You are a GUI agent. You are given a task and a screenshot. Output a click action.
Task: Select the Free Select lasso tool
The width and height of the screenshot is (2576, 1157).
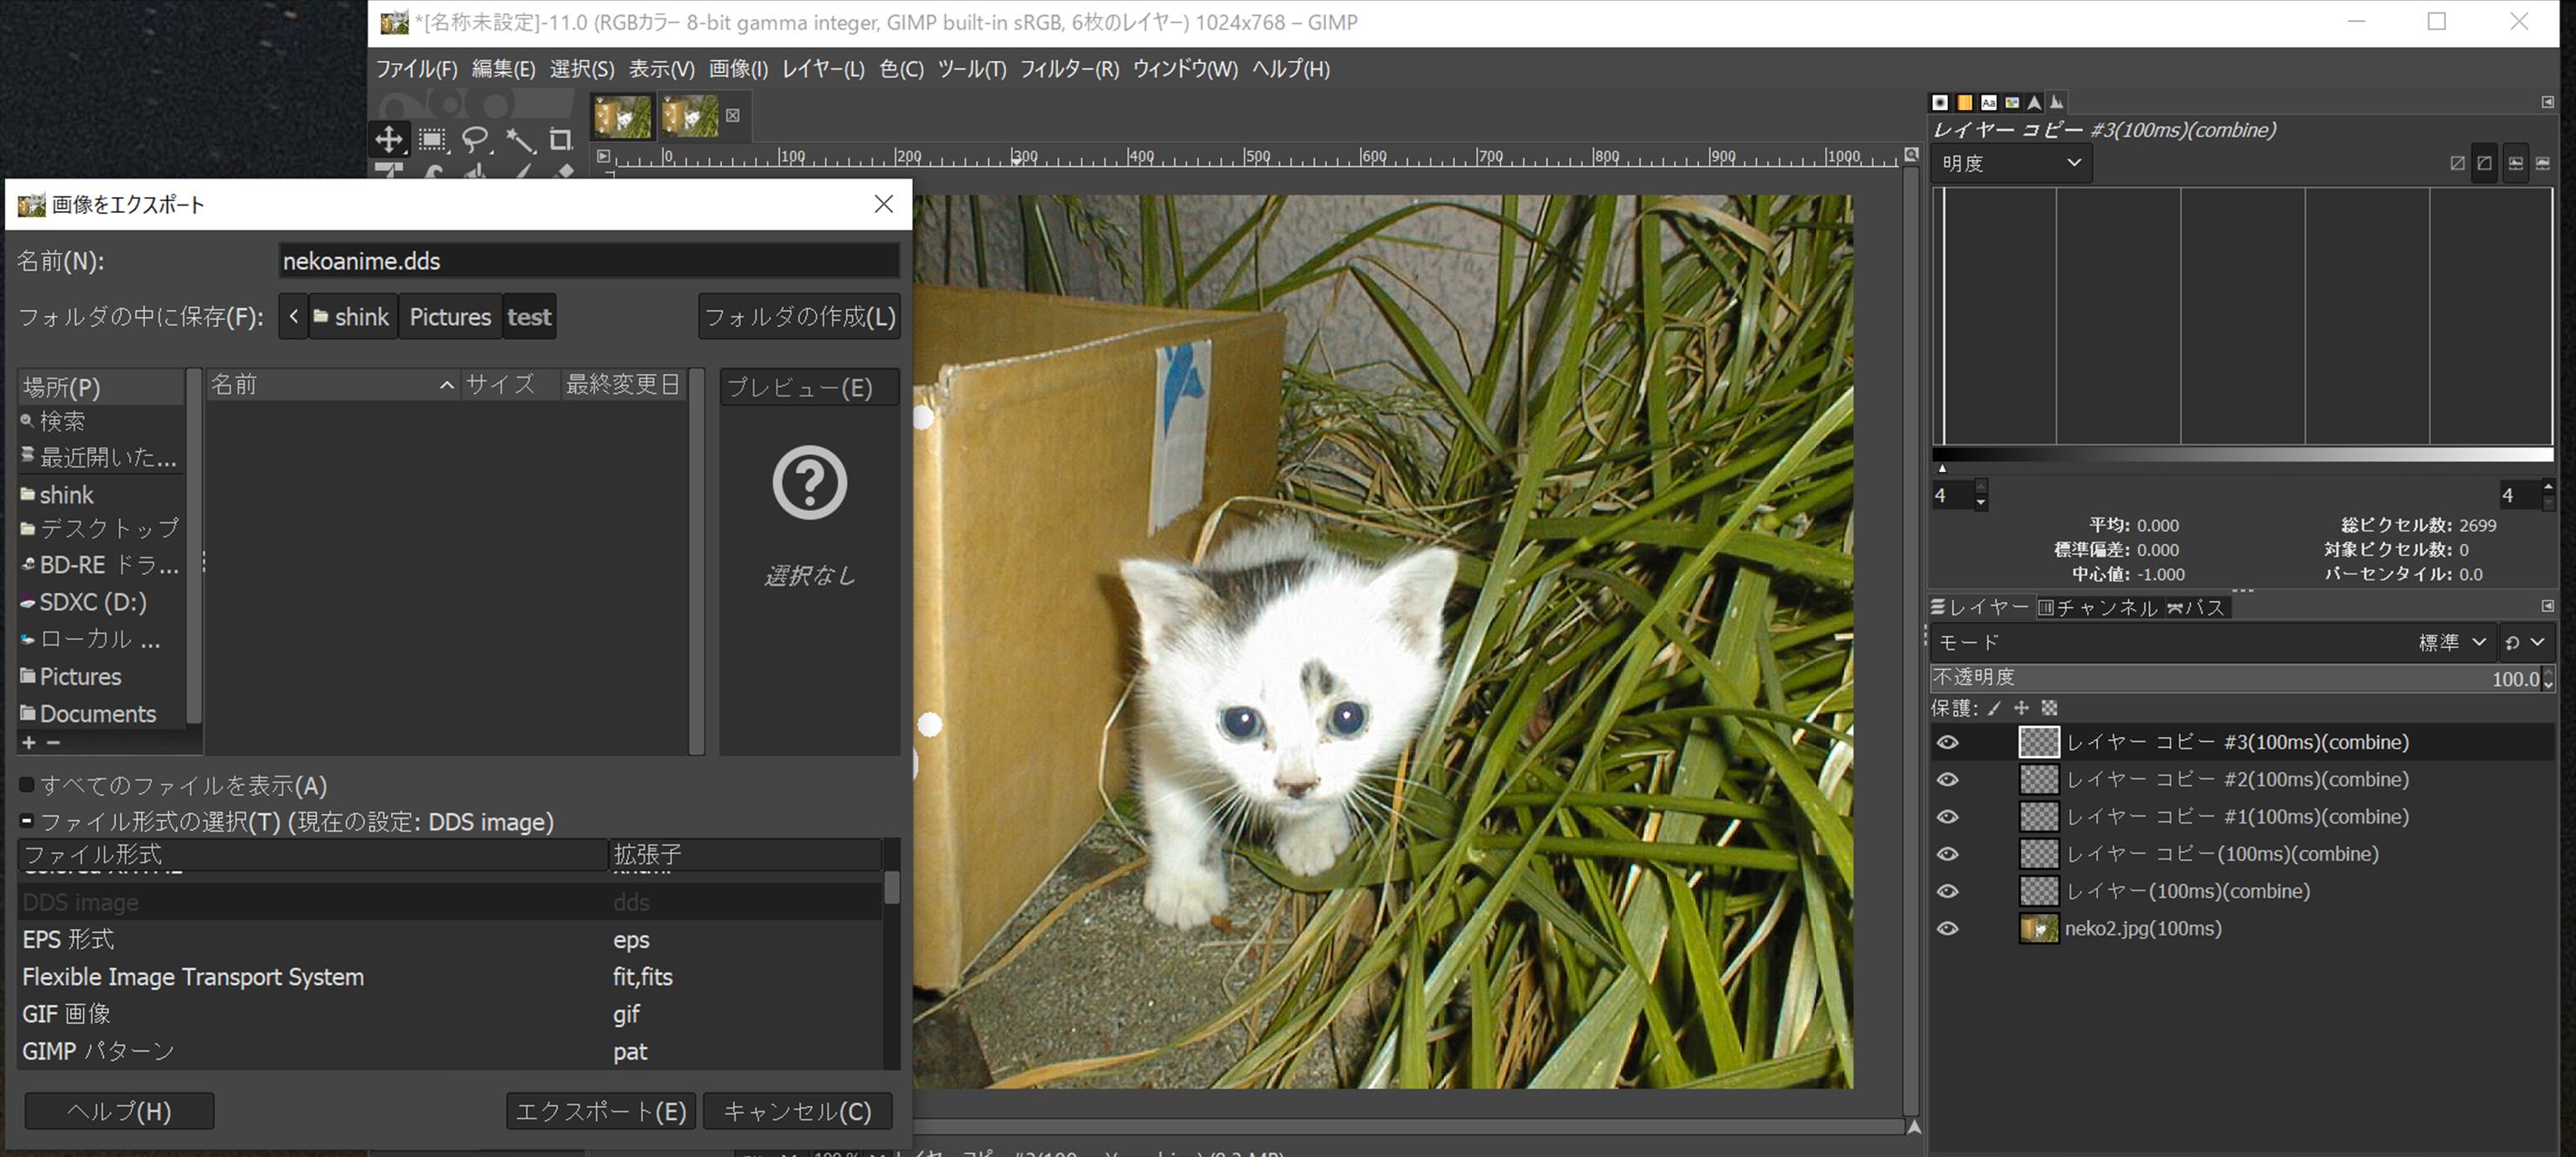(x=475, y=139)
